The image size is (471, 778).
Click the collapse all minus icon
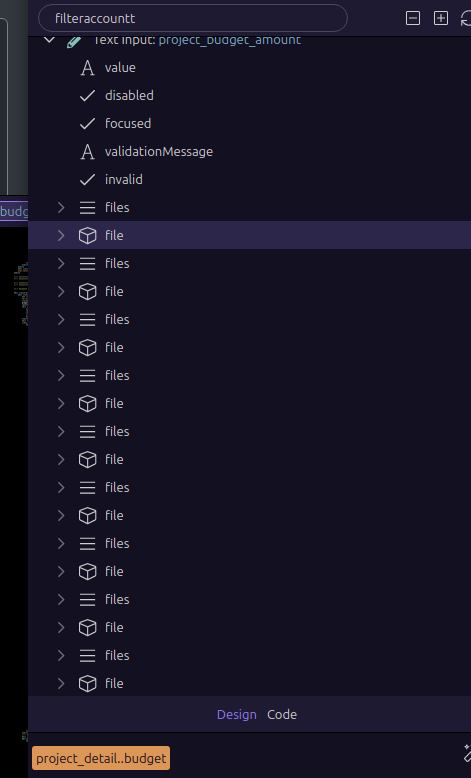pos(412,18)
